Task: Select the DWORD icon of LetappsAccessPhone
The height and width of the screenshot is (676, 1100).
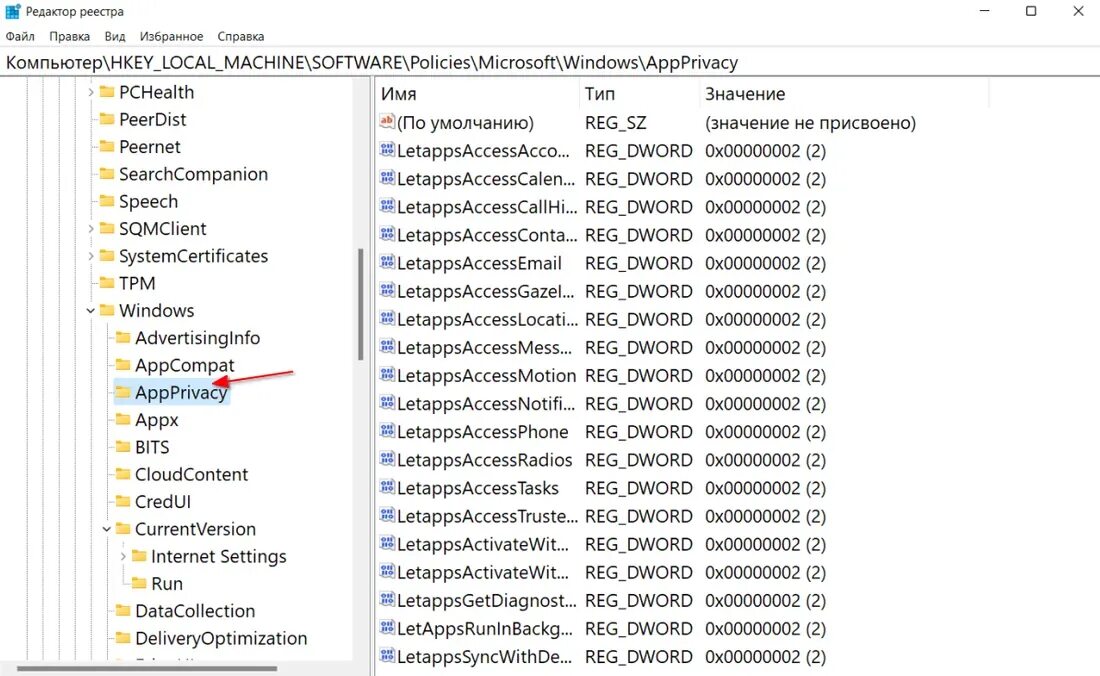Action: (x=387, y=431)
